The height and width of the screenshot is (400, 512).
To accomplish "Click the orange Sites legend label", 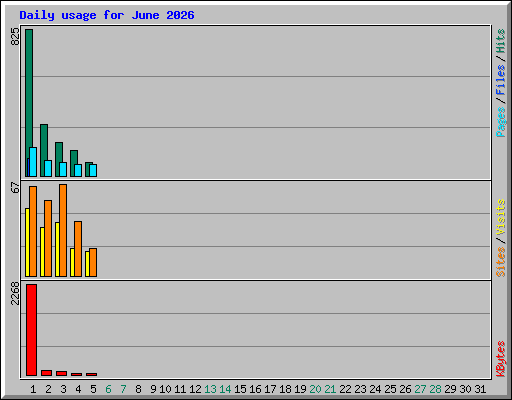I will pyautogui.click(x=500, y=262).
